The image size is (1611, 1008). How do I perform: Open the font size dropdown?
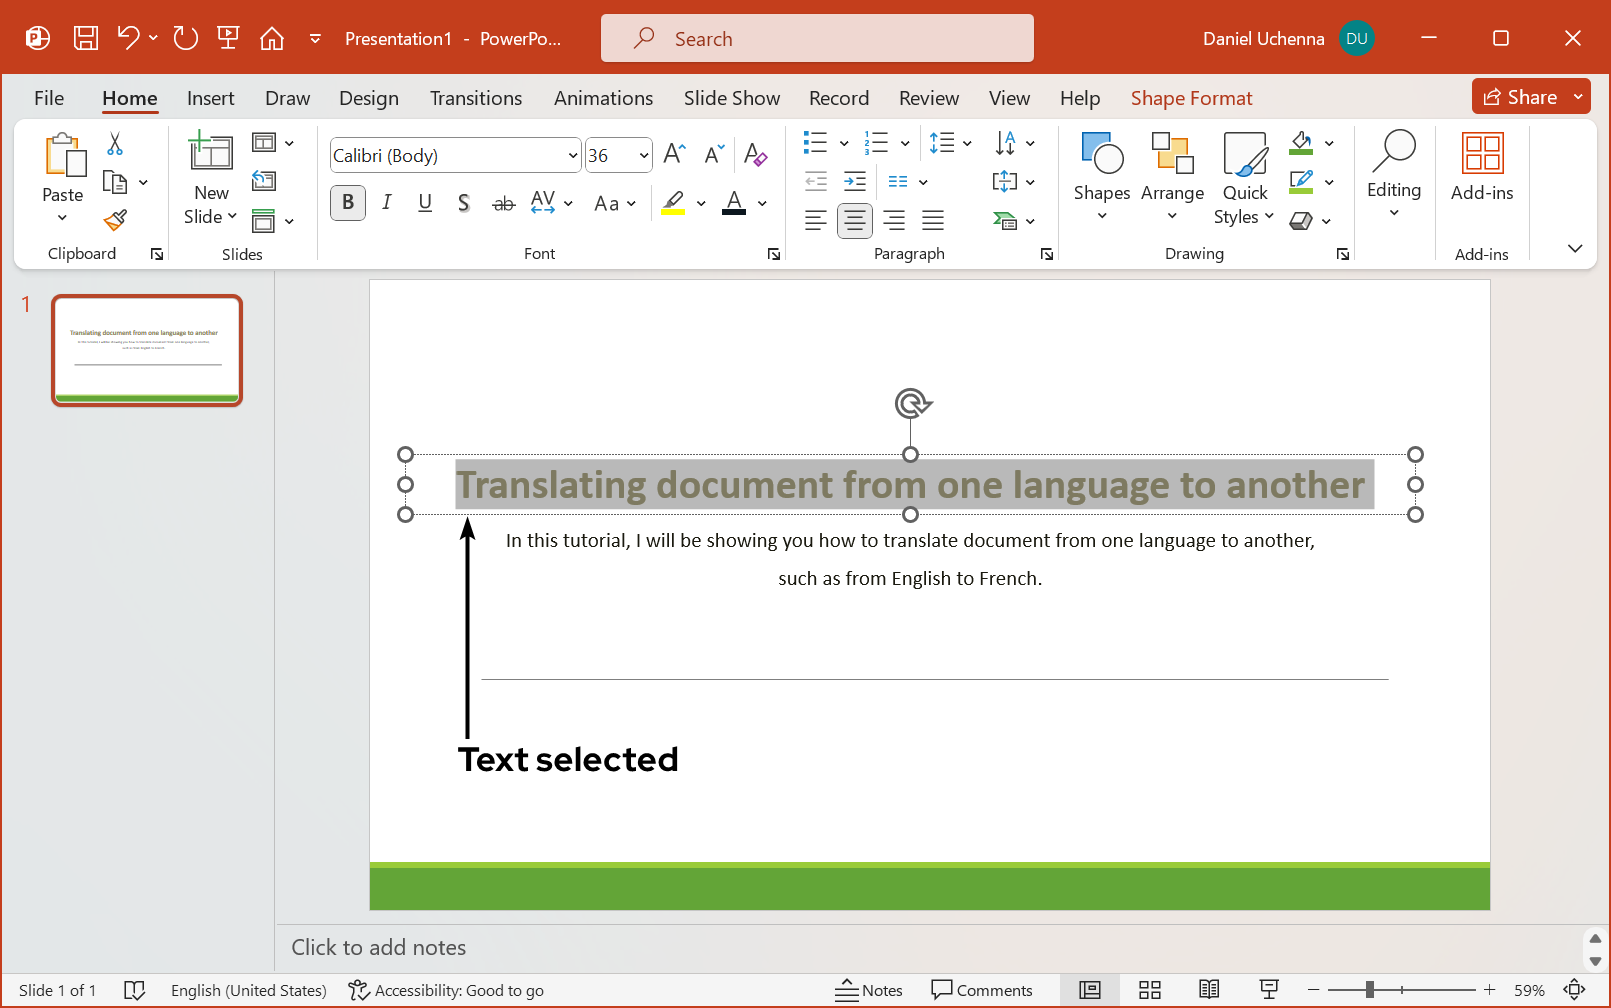[x=643, y=155]
